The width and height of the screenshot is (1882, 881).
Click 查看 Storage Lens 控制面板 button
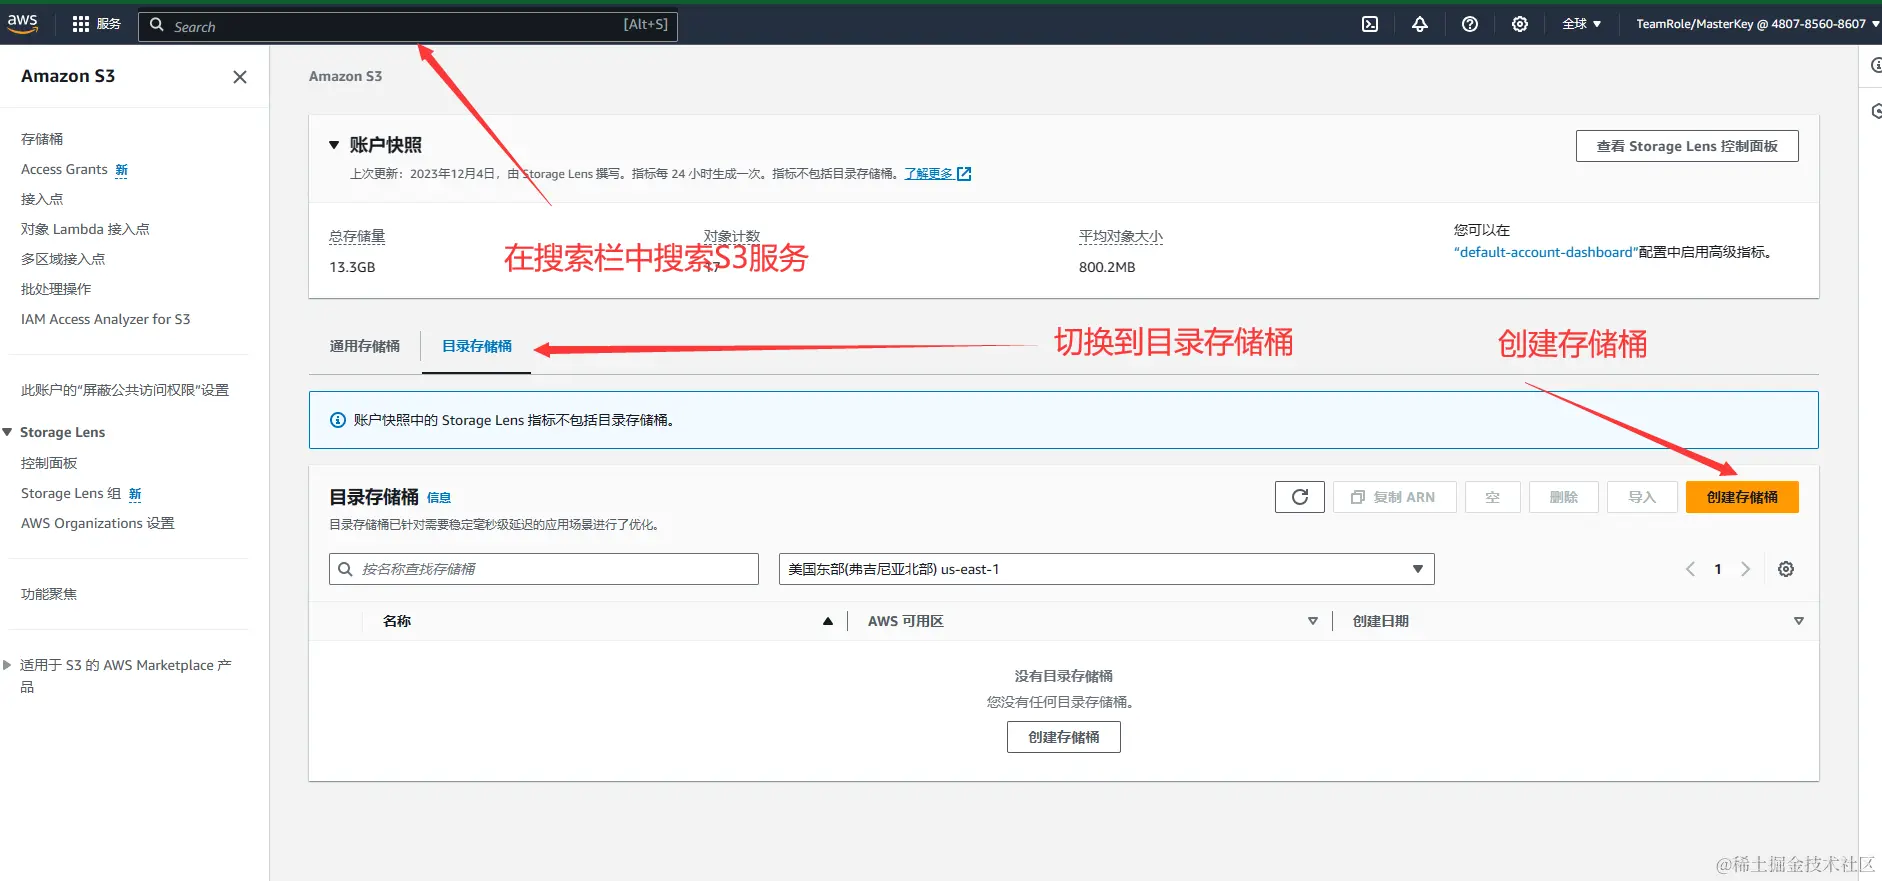(x=1687, y=146)
